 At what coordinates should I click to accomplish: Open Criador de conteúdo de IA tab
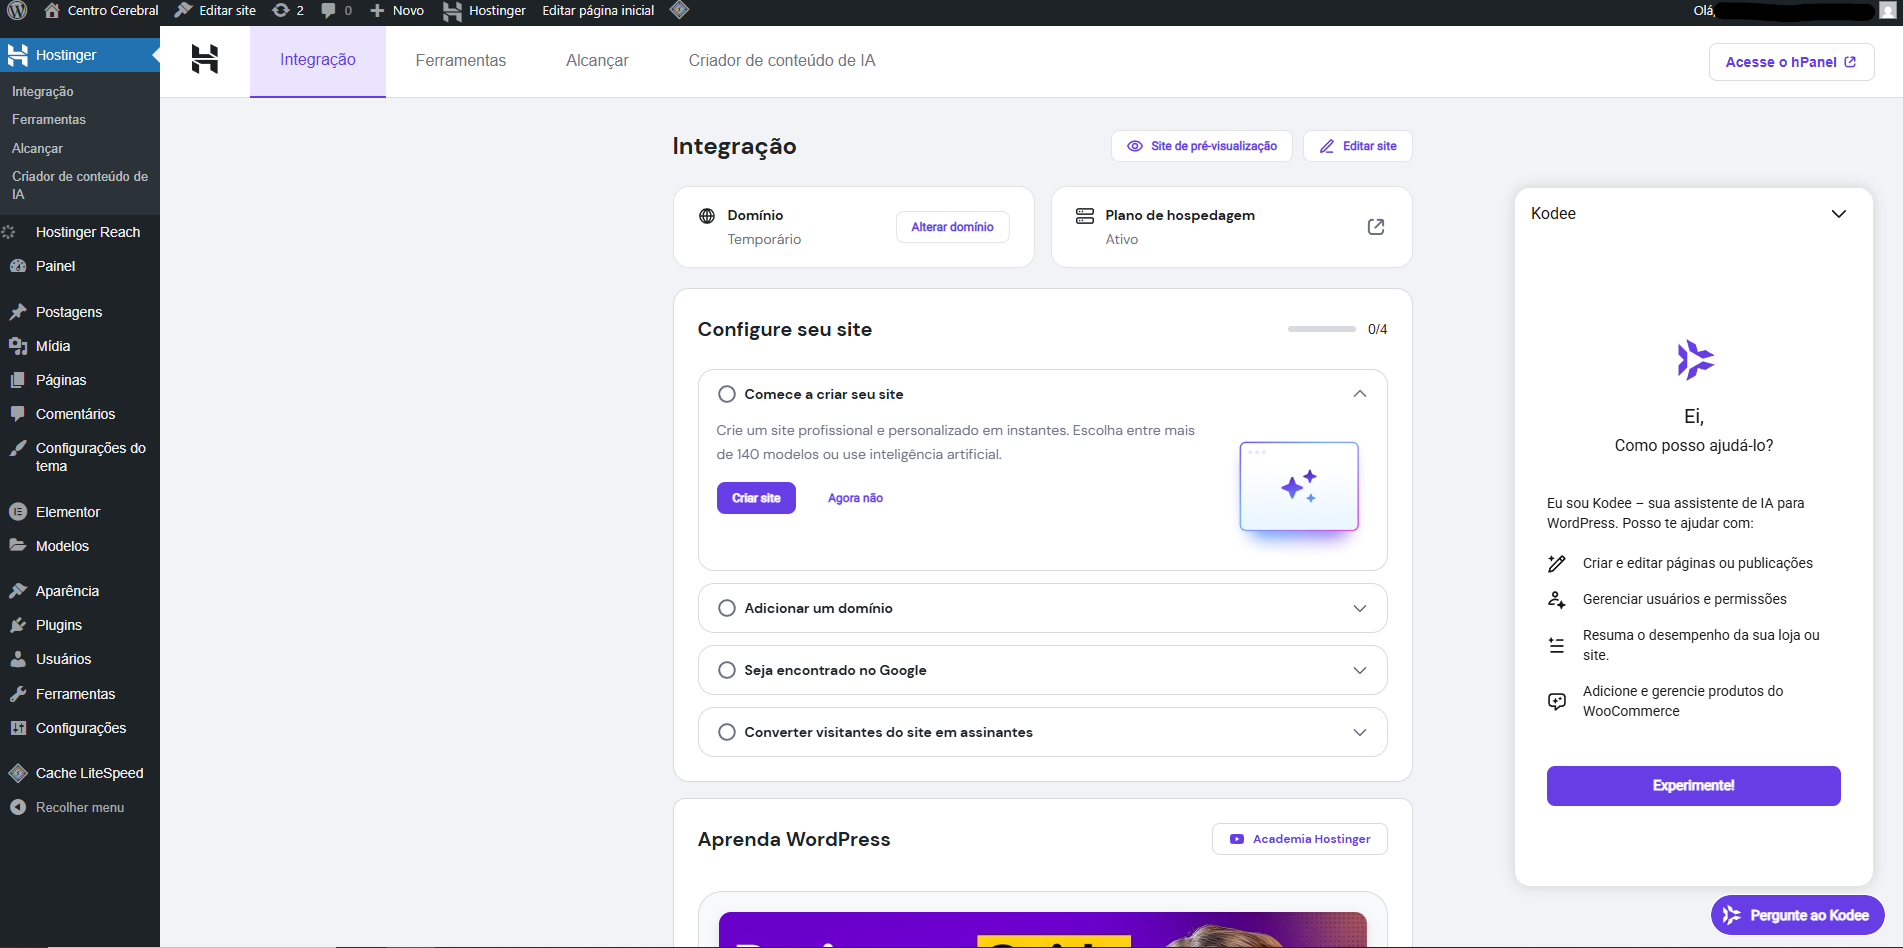782,60
